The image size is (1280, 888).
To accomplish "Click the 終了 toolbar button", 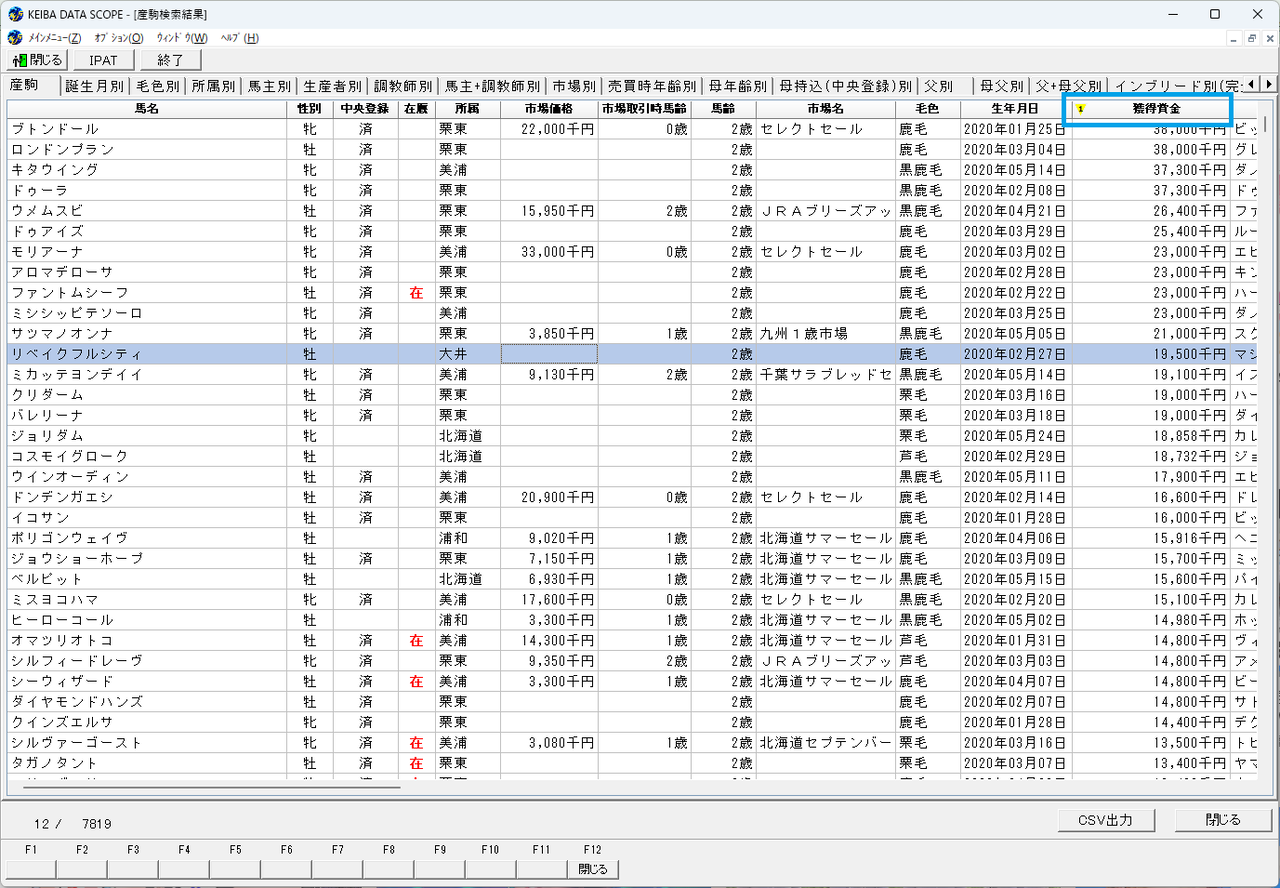I will [171, 60].
